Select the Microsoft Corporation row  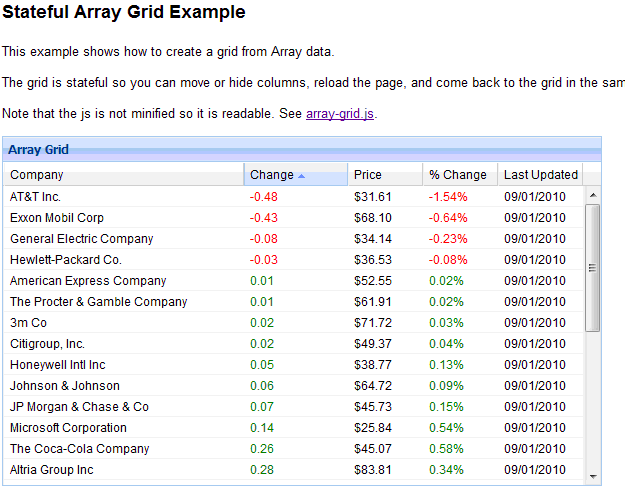click(293, 428)
